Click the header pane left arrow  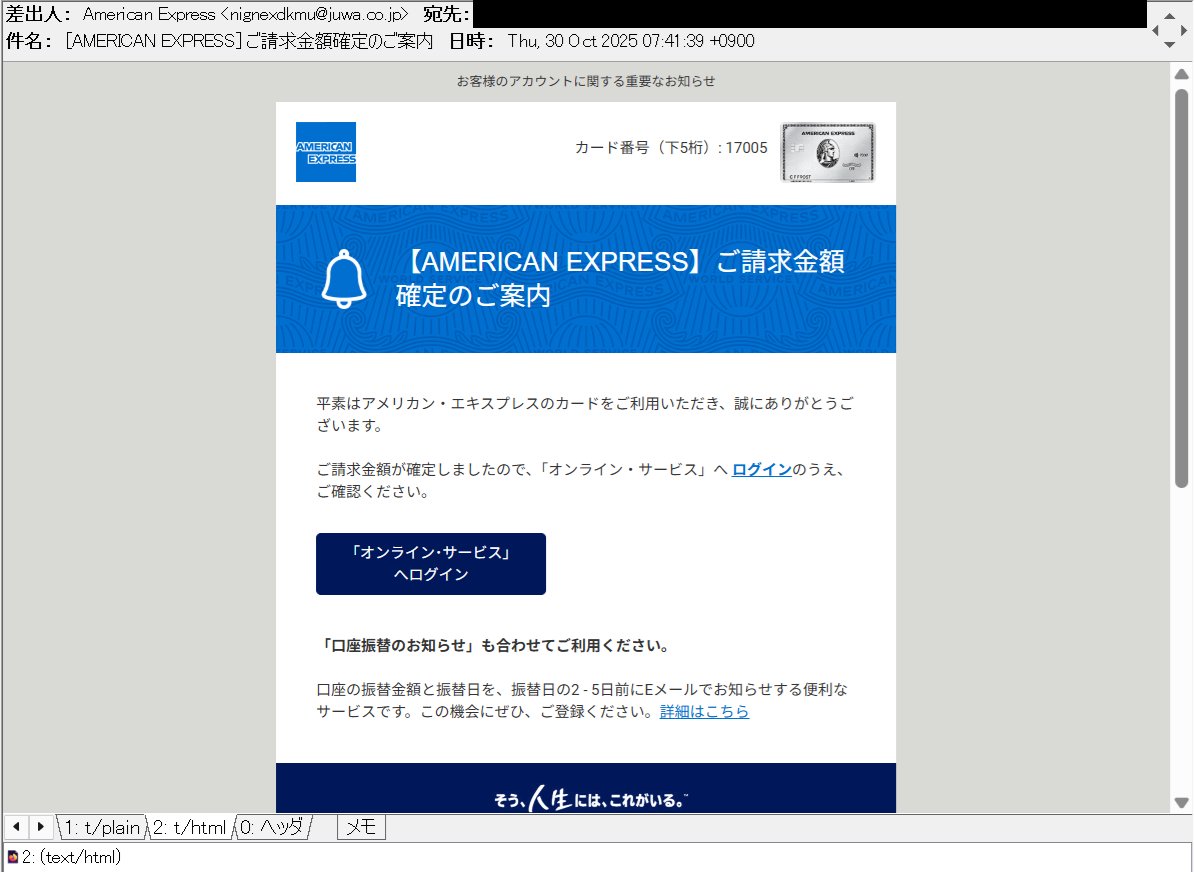pyautogui.click(x=1155, y=30)
